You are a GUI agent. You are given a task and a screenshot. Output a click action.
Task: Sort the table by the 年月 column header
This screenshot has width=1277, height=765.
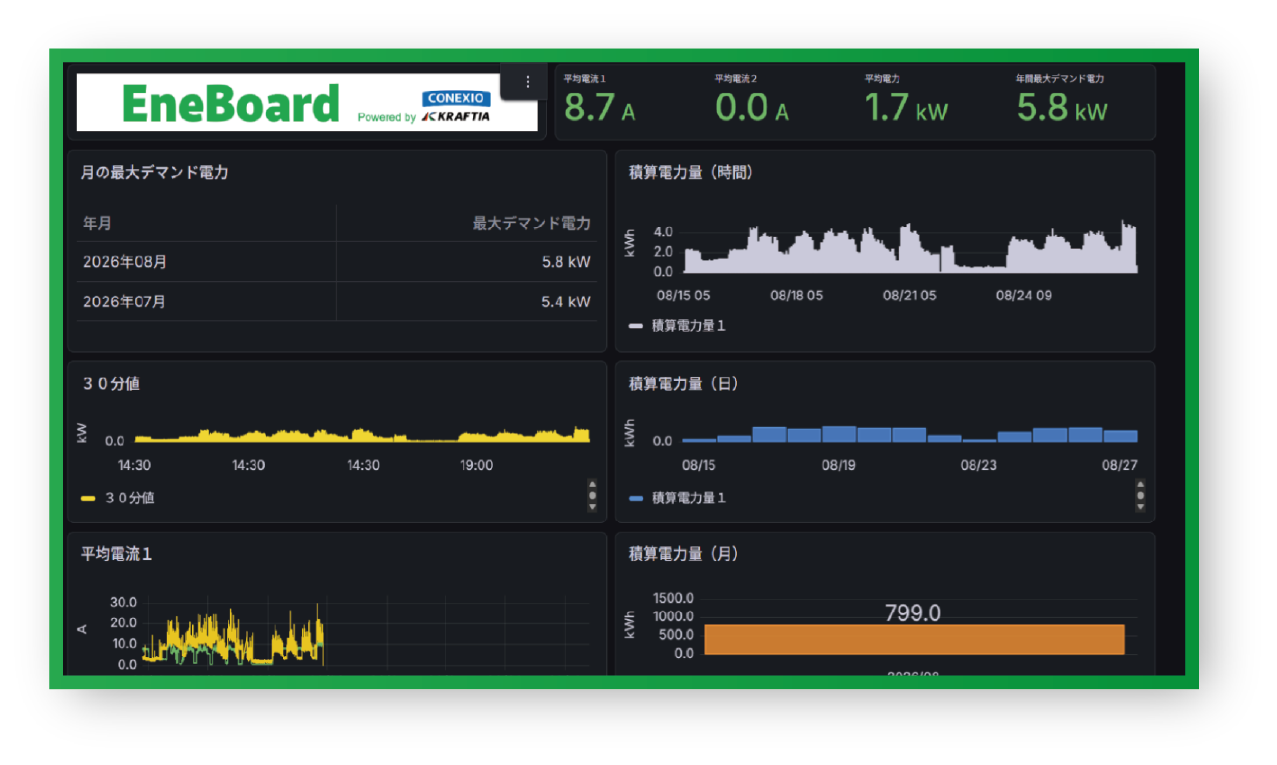pos(98,223)
